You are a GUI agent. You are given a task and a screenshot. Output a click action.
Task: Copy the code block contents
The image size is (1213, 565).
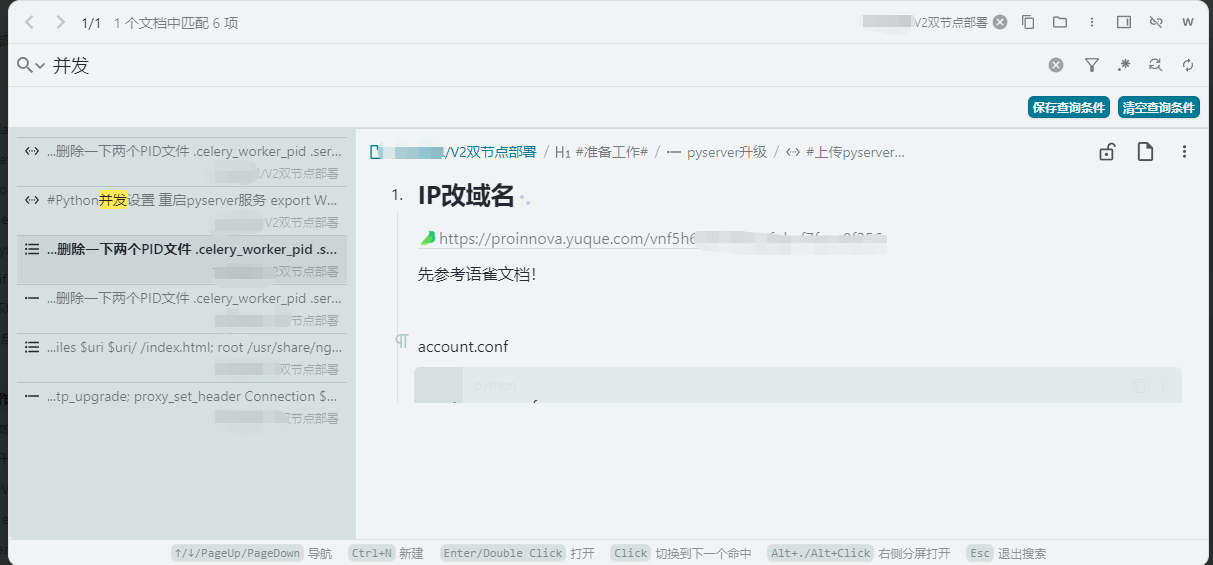pyautogui.click(x=1139, y=386)
